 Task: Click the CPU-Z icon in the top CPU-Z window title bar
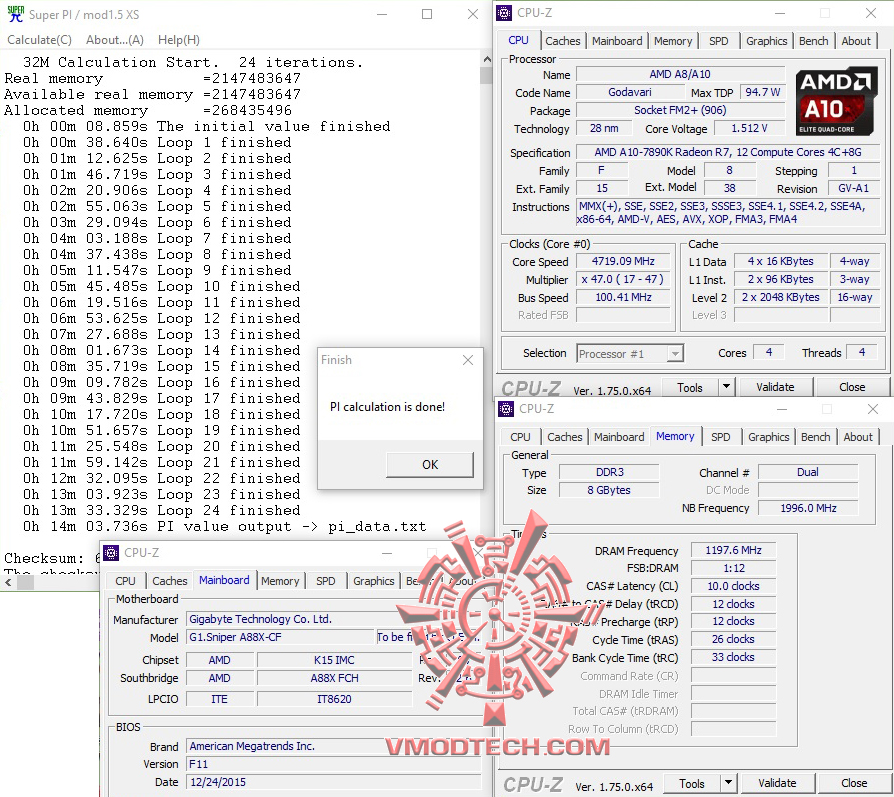(x=504, y=13)
